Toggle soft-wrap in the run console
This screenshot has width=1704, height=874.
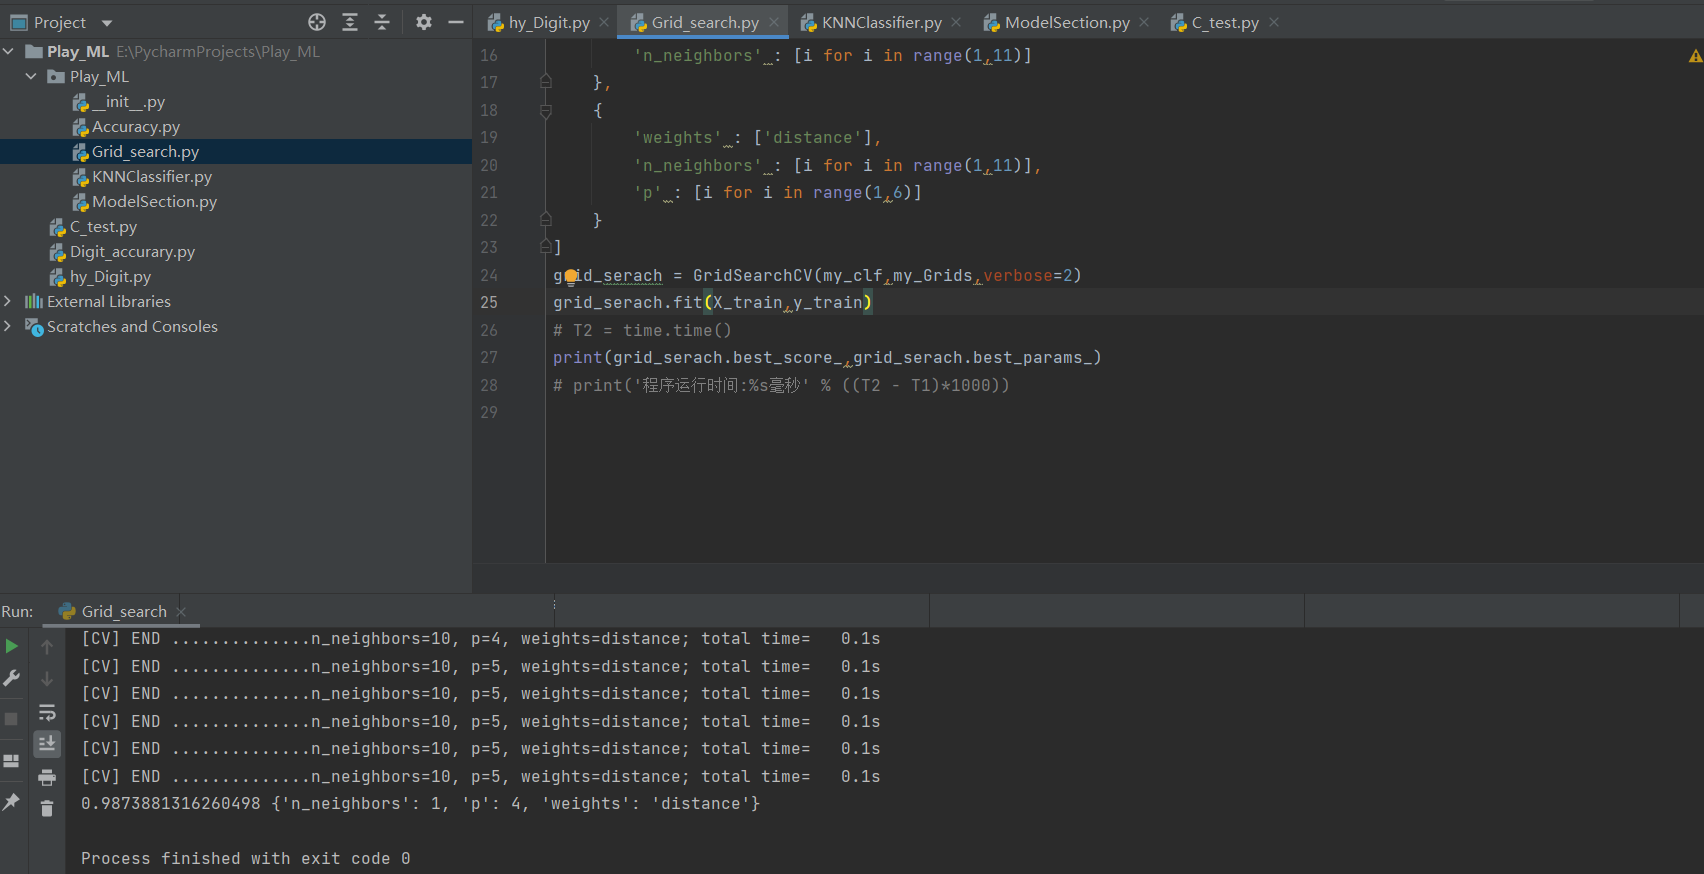click(47, 712)
